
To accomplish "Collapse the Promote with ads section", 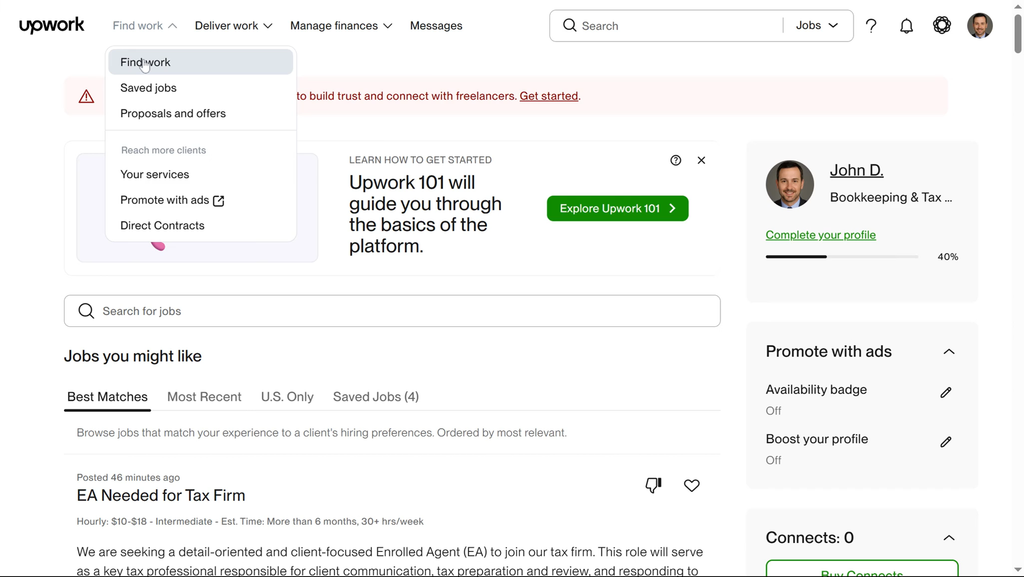I will (x=949, y=352).
